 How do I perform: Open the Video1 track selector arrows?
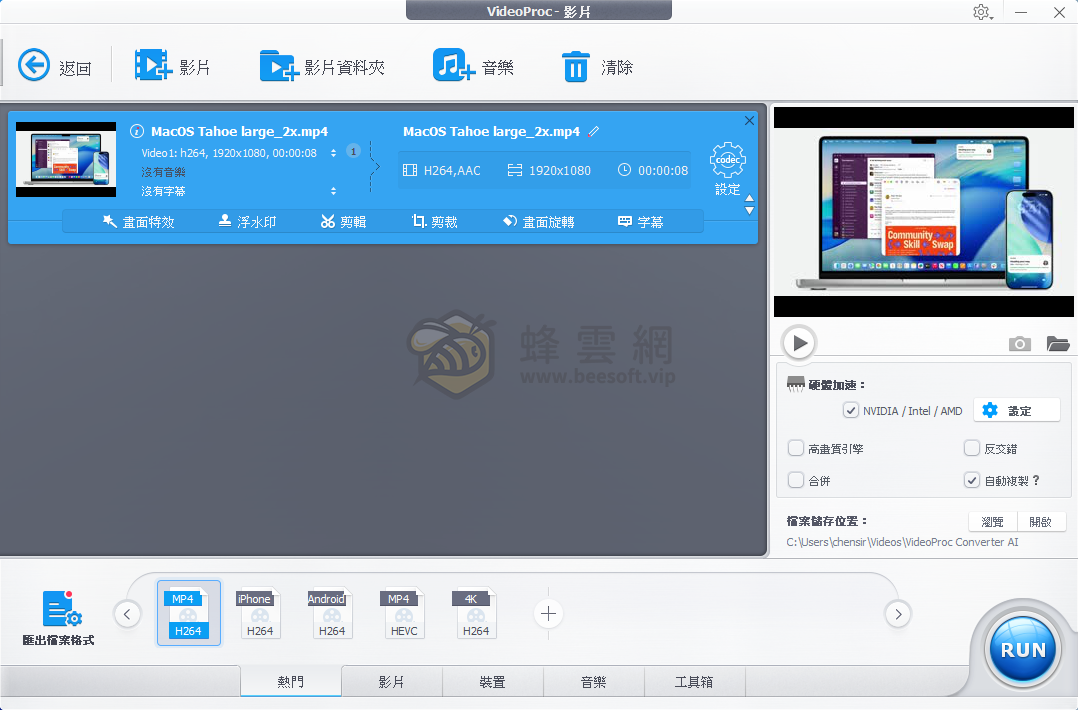[333, 153]
